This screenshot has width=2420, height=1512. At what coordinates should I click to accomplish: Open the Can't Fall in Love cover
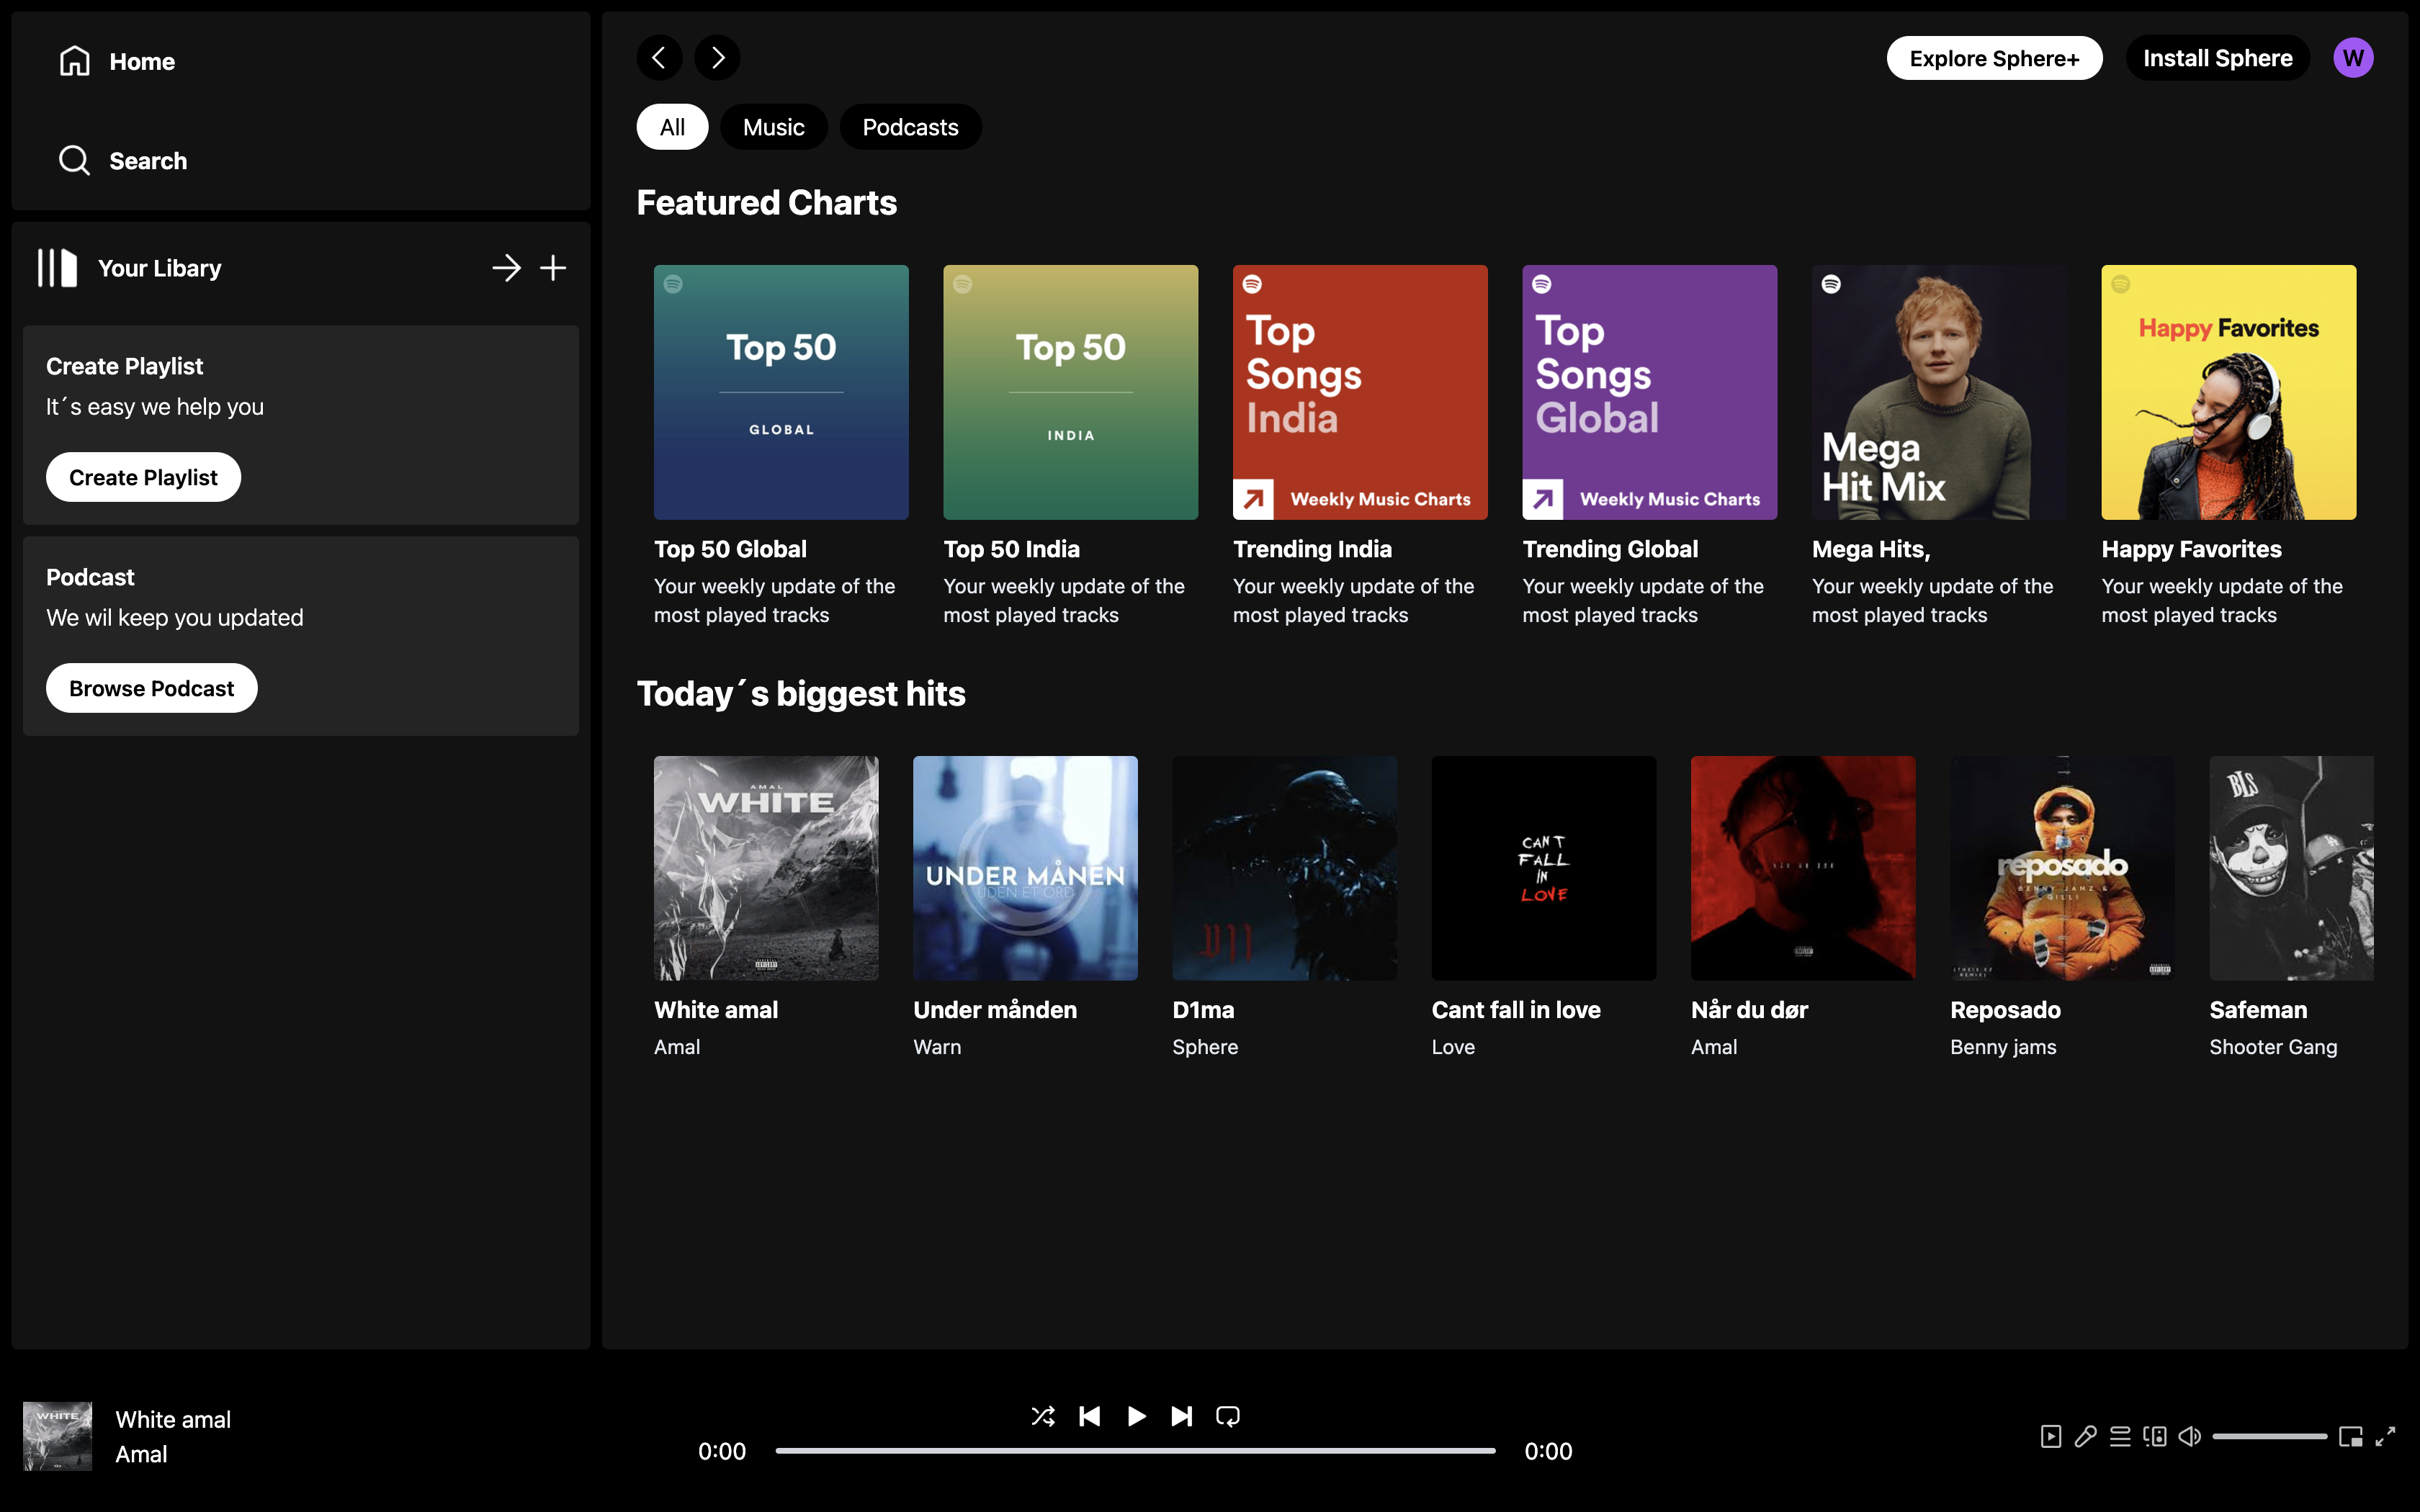[1544, 868]
